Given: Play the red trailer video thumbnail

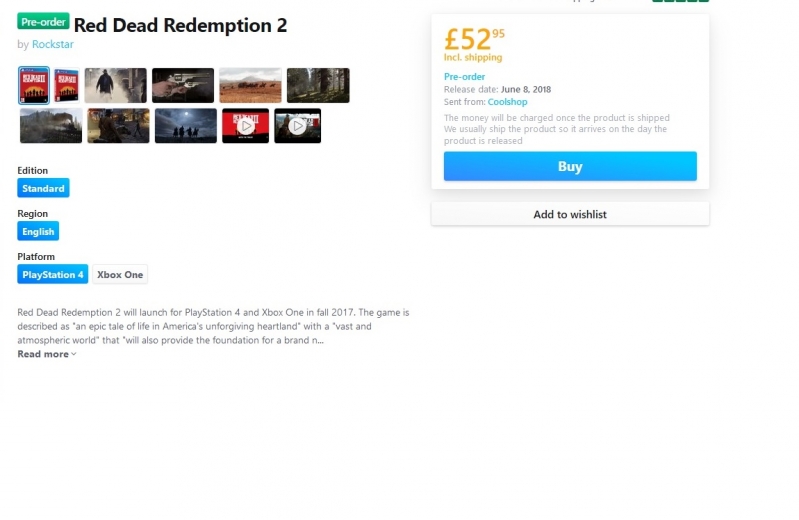Looking at the screenshot, I should click(x=246, y=125).
